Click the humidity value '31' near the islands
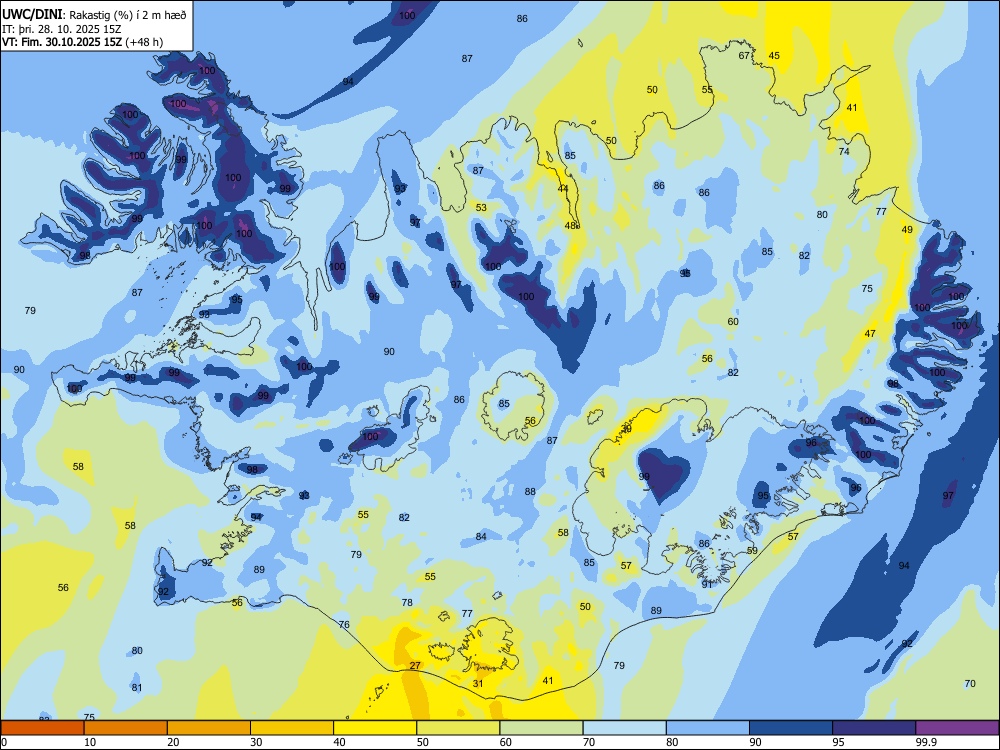1000x750 pixels. coord(478,683)
